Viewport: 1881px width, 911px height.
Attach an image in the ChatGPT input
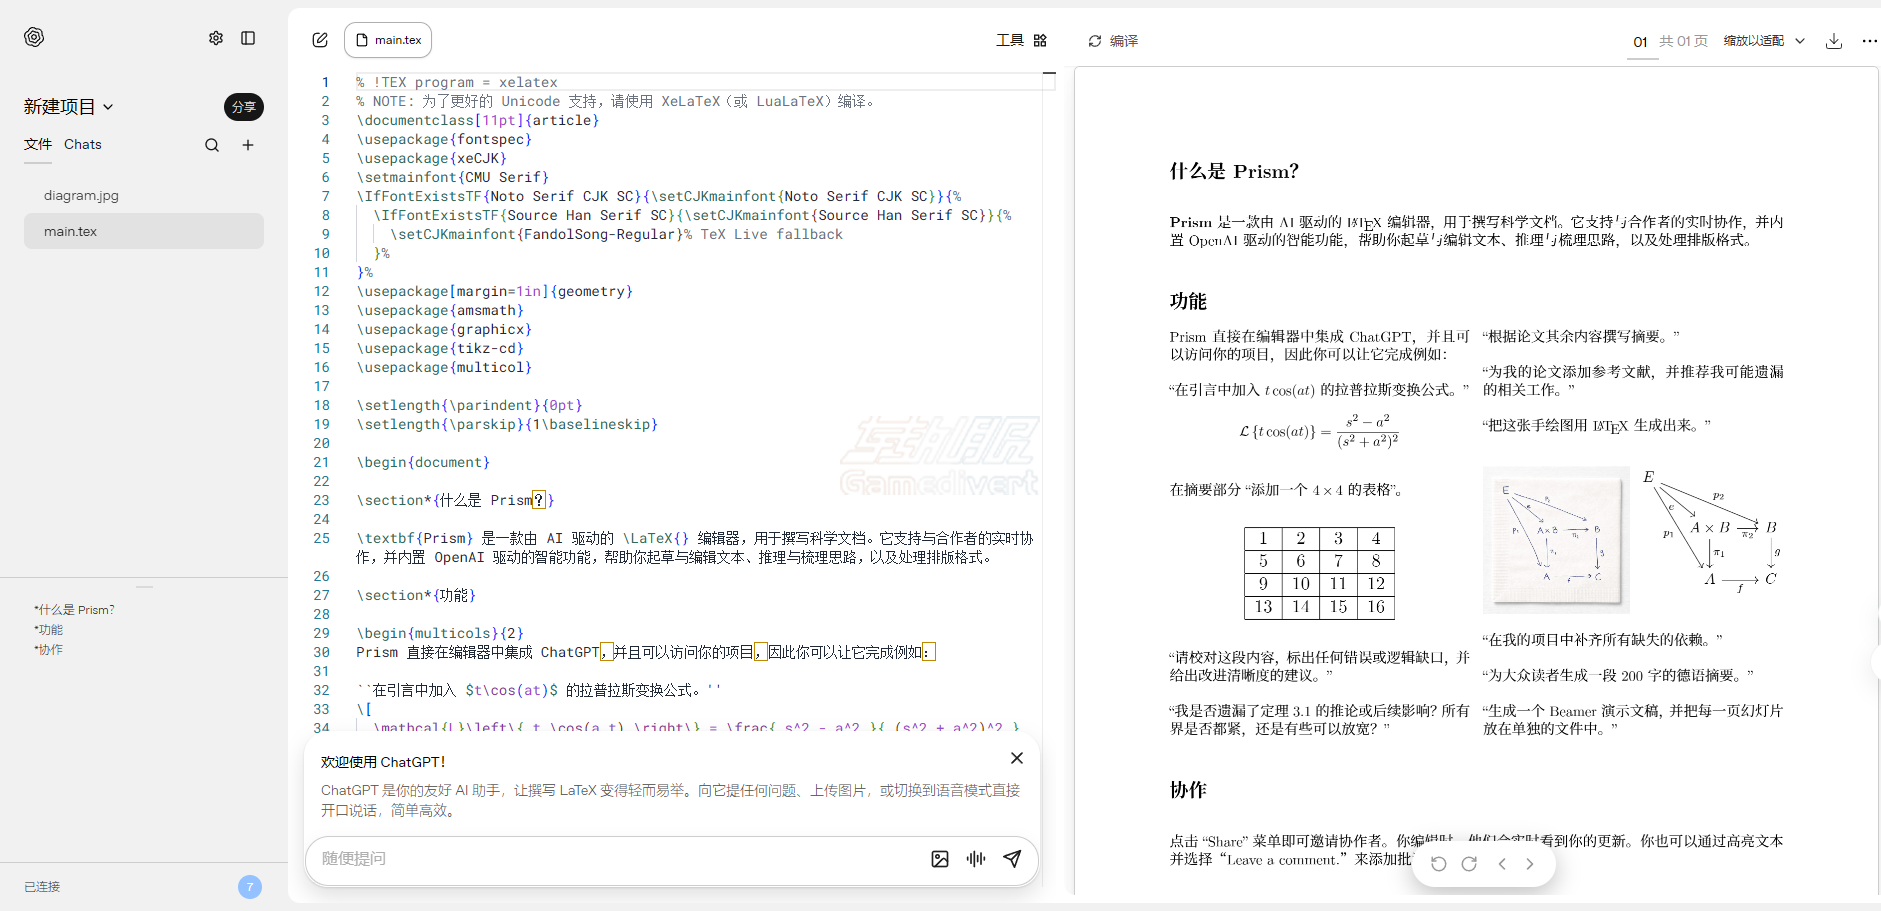940,859
